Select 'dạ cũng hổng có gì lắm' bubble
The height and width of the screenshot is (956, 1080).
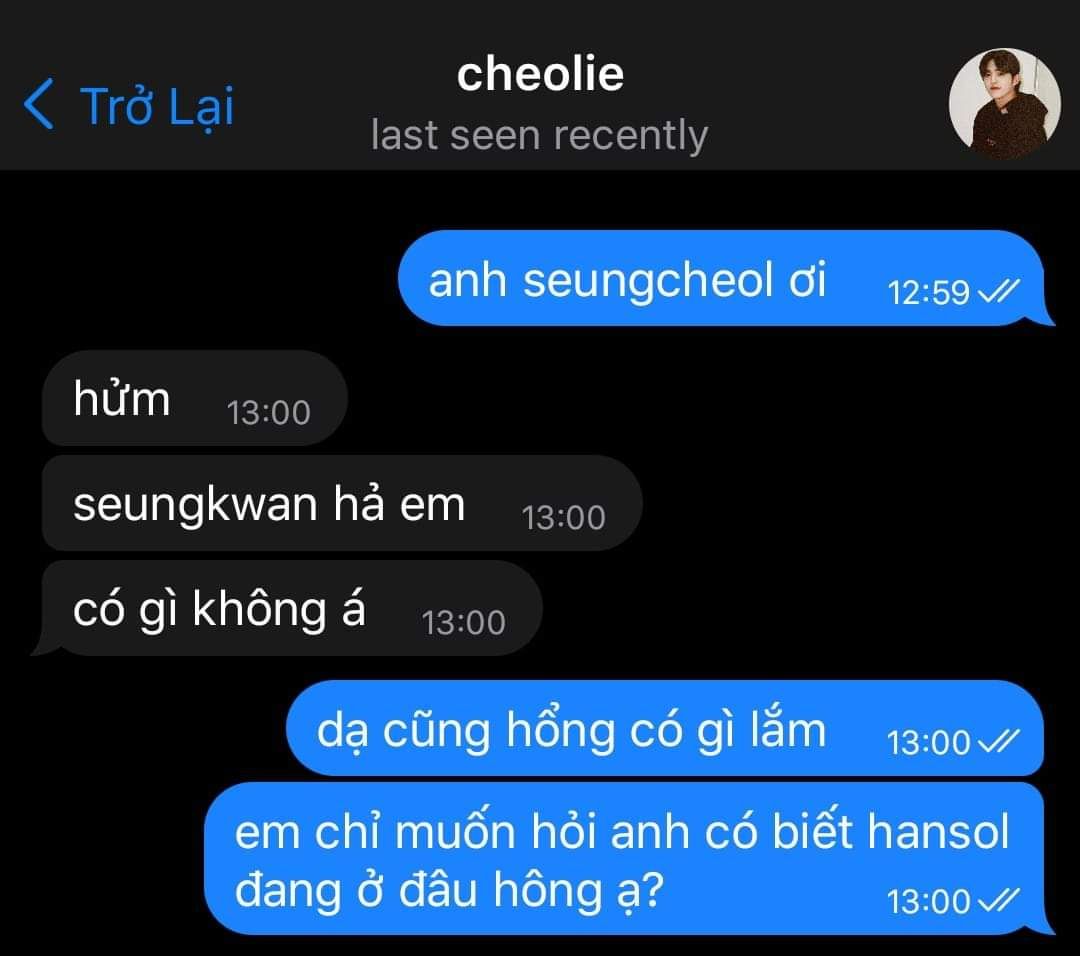[665, 728]
